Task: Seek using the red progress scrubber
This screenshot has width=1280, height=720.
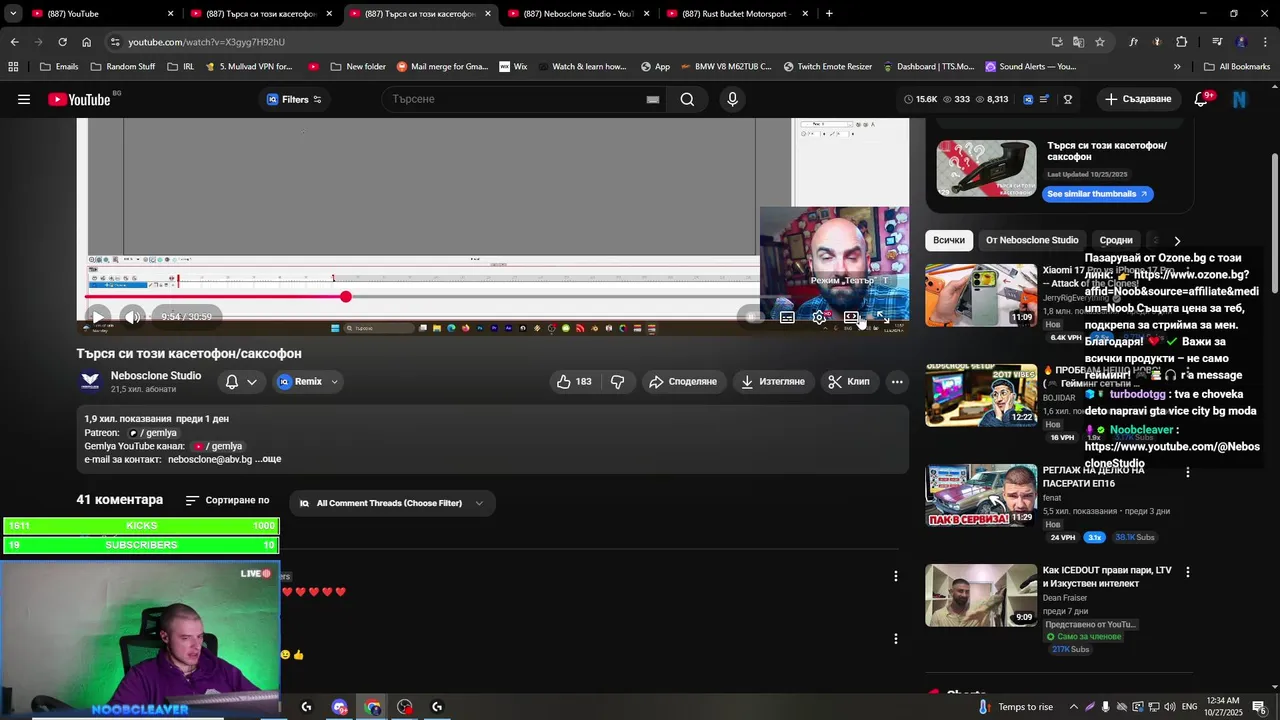Action: pos(345,297)
